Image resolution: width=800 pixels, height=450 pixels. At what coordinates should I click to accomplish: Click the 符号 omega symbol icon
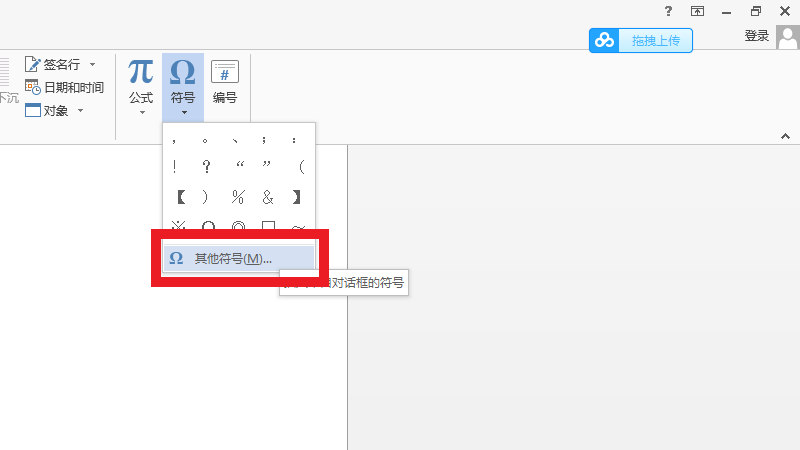[183, 71]
